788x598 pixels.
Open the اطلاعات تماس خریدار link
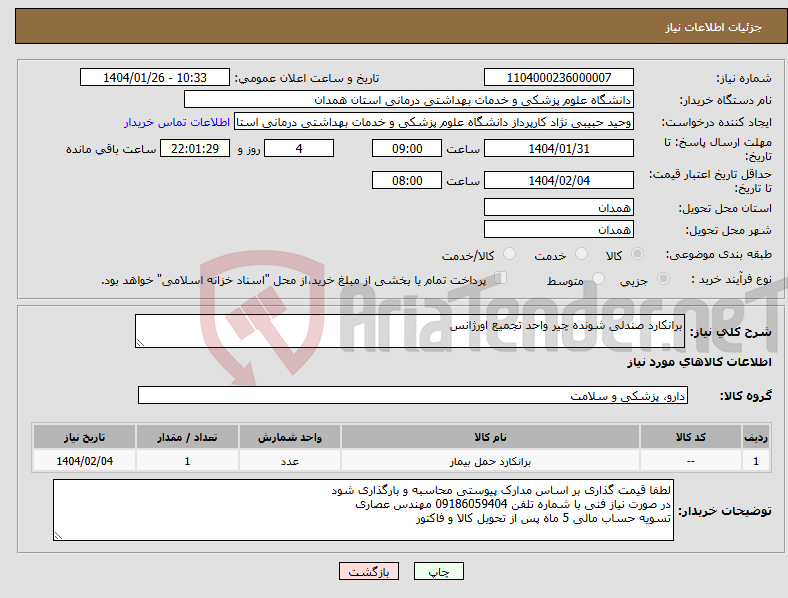coord(177,122)
